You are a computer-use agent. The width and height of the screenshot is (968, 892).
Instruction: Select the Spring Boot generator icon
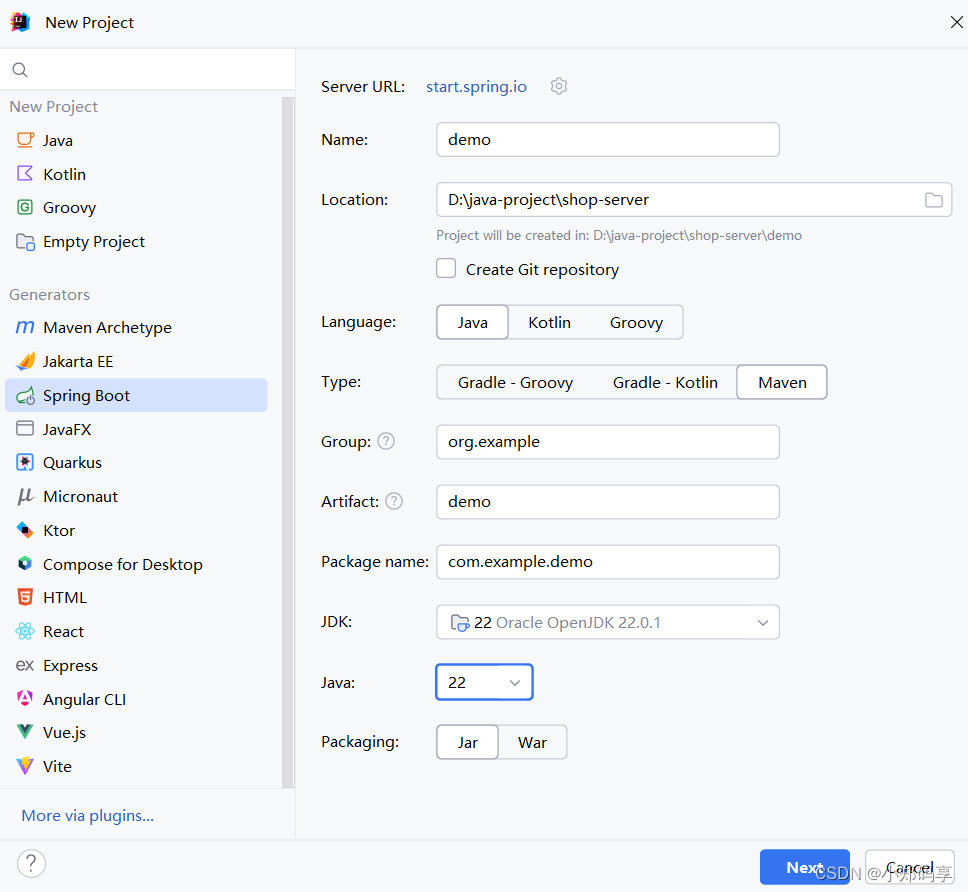(x=26, y=395)
